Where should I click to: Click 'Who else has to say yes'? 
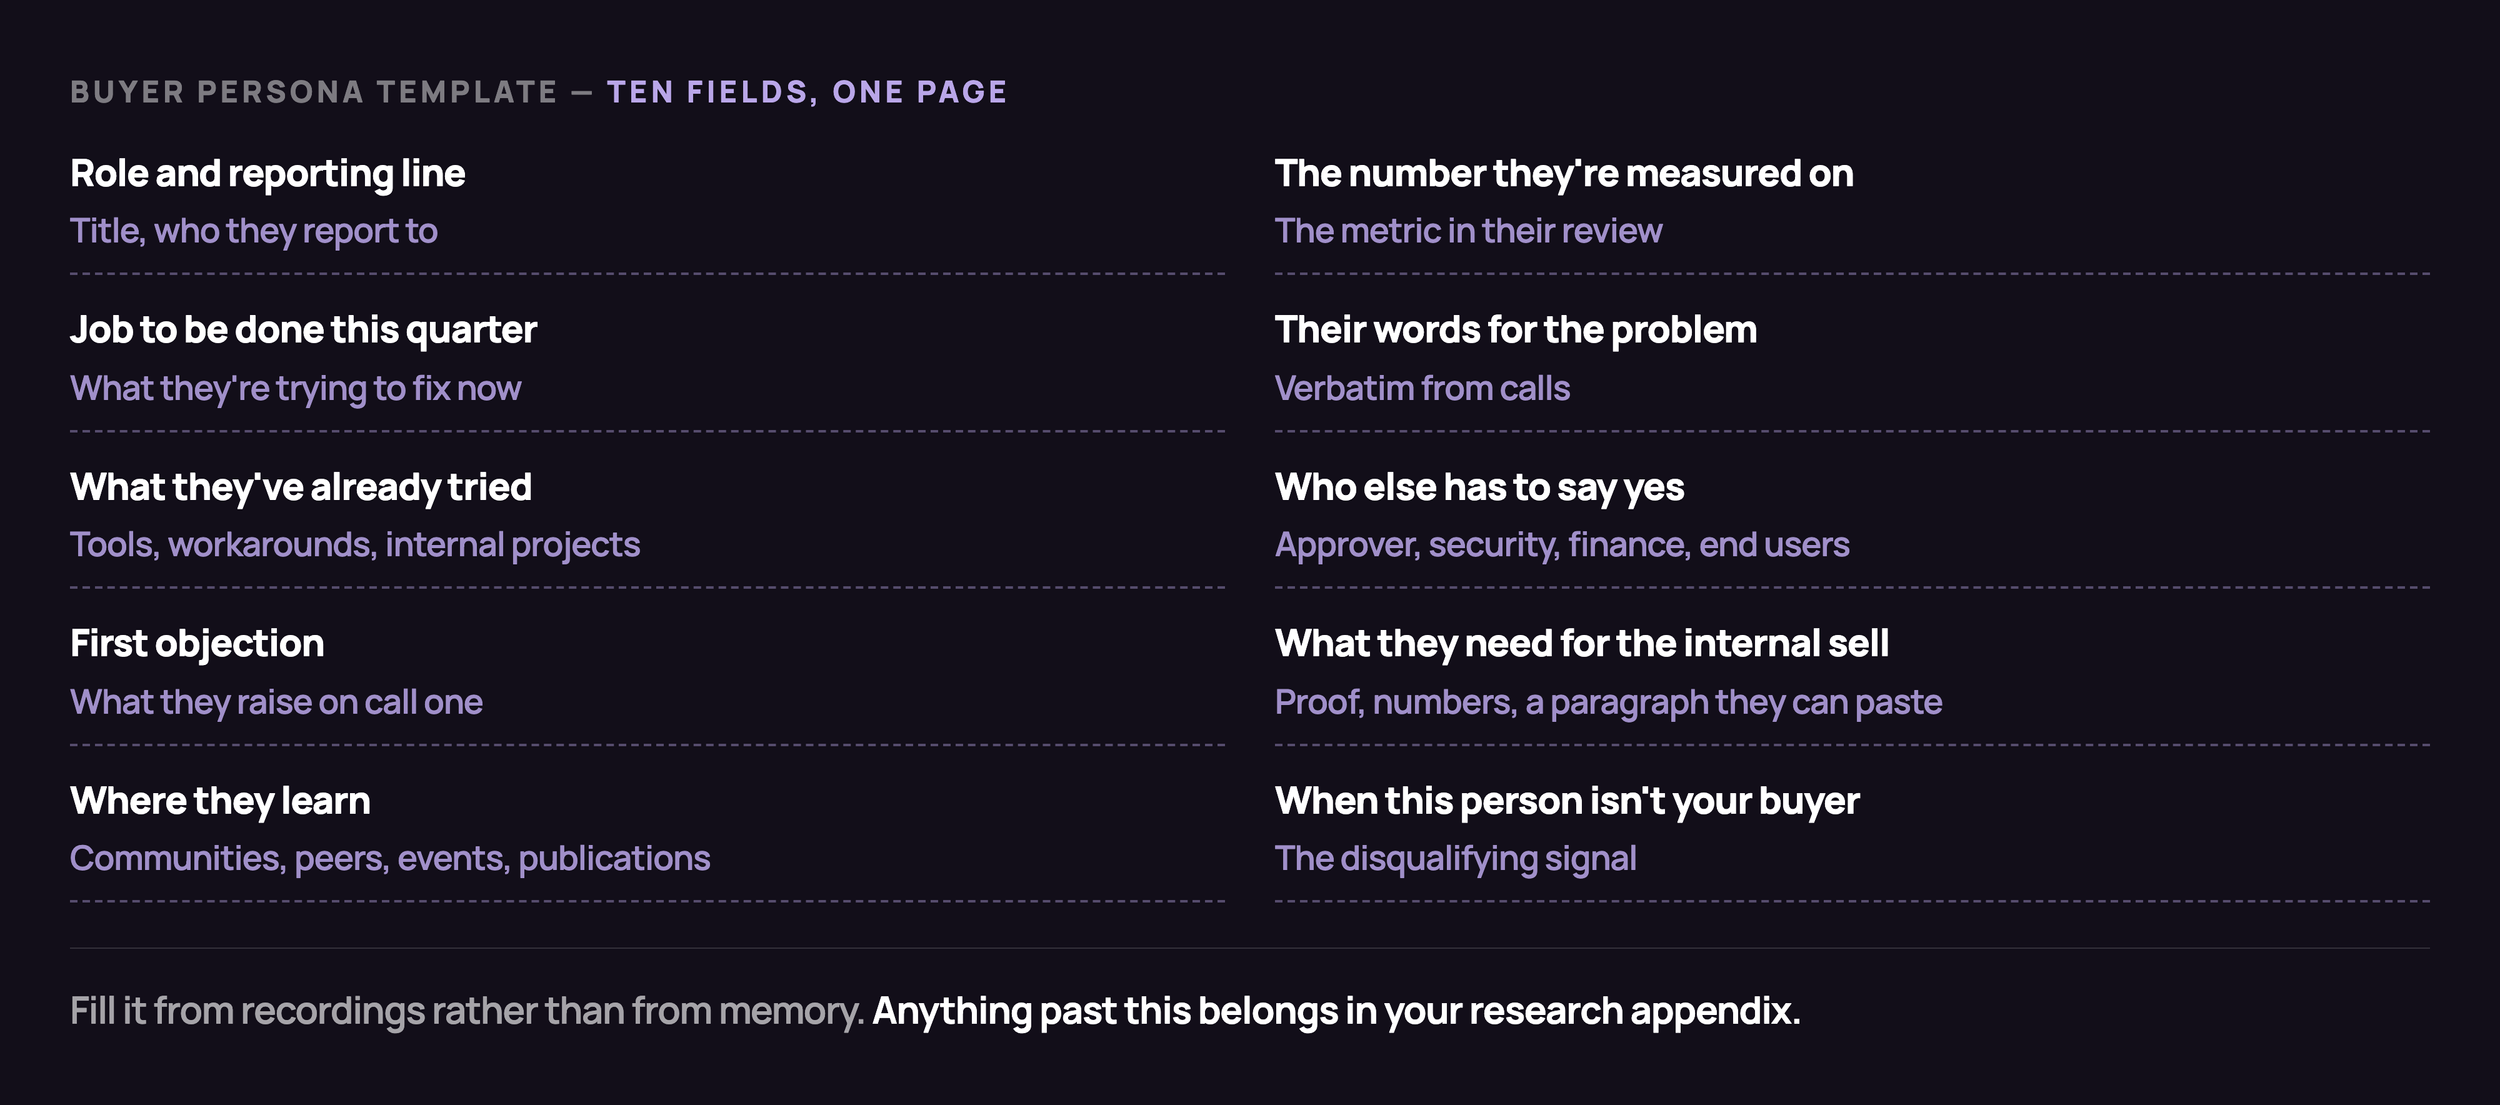(1479, 488)
